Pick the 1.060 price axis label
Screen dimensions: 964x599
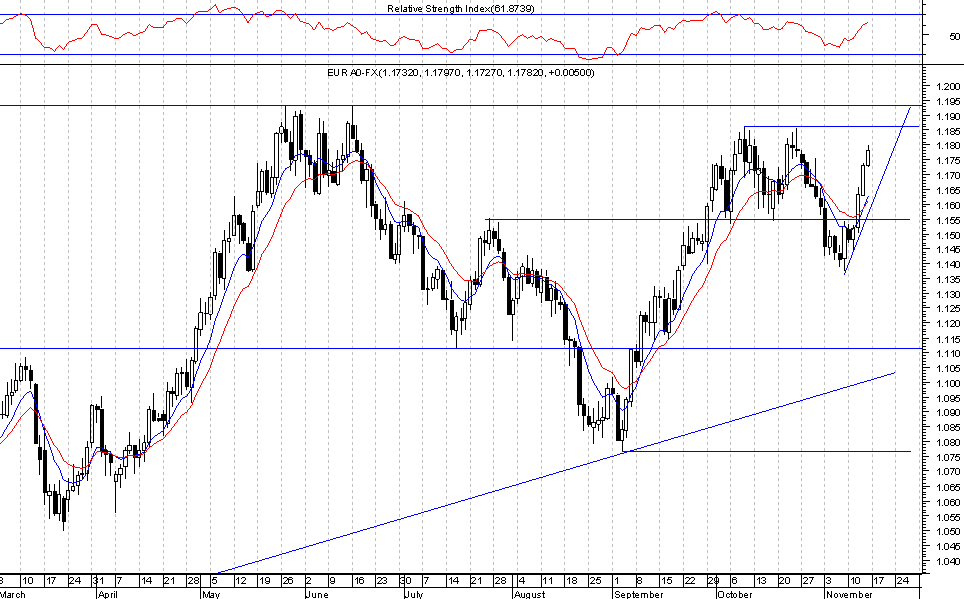click(x=948, y=502)
